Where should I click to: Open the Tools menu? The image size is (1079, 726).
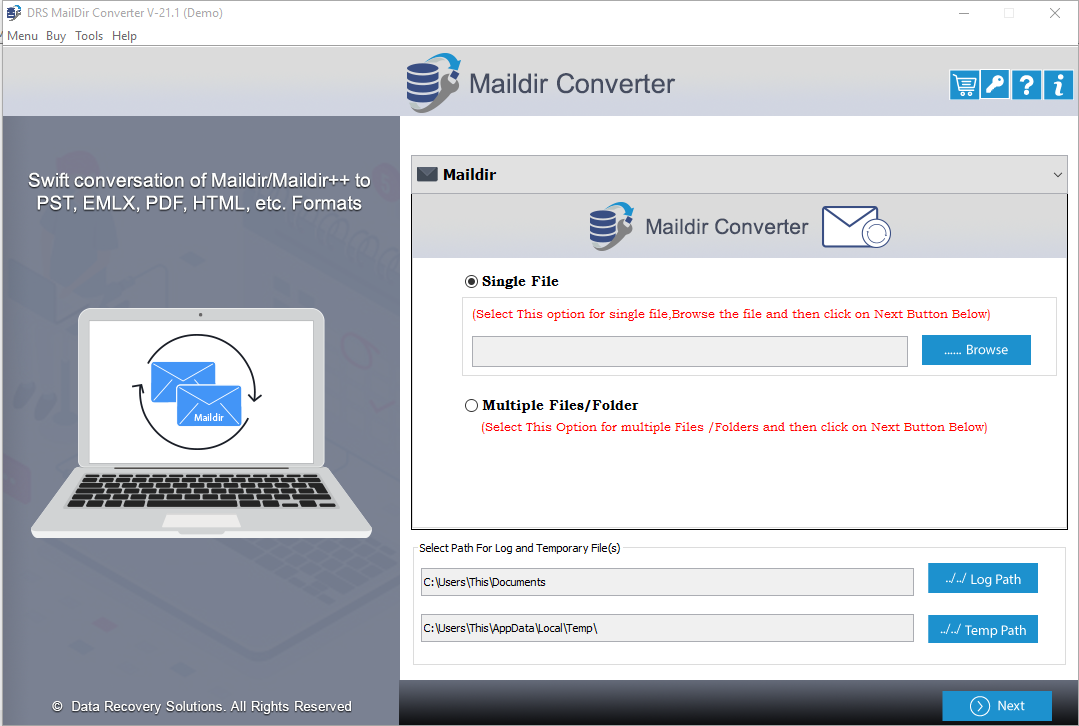(88, 35)
